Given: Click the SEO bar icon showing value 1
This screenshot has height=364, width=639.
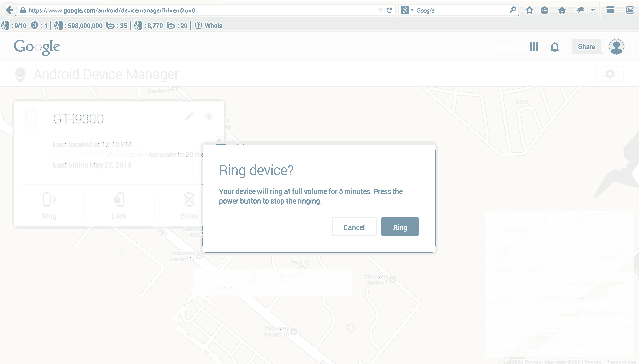Looking at the screenshot, I should 35,25.
